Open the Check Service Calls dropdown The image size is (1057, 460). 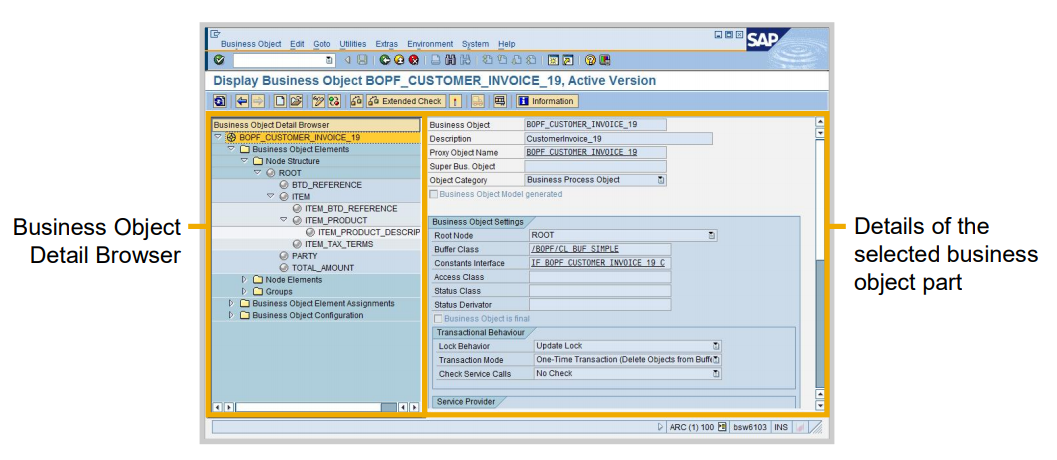pos(716,373)
